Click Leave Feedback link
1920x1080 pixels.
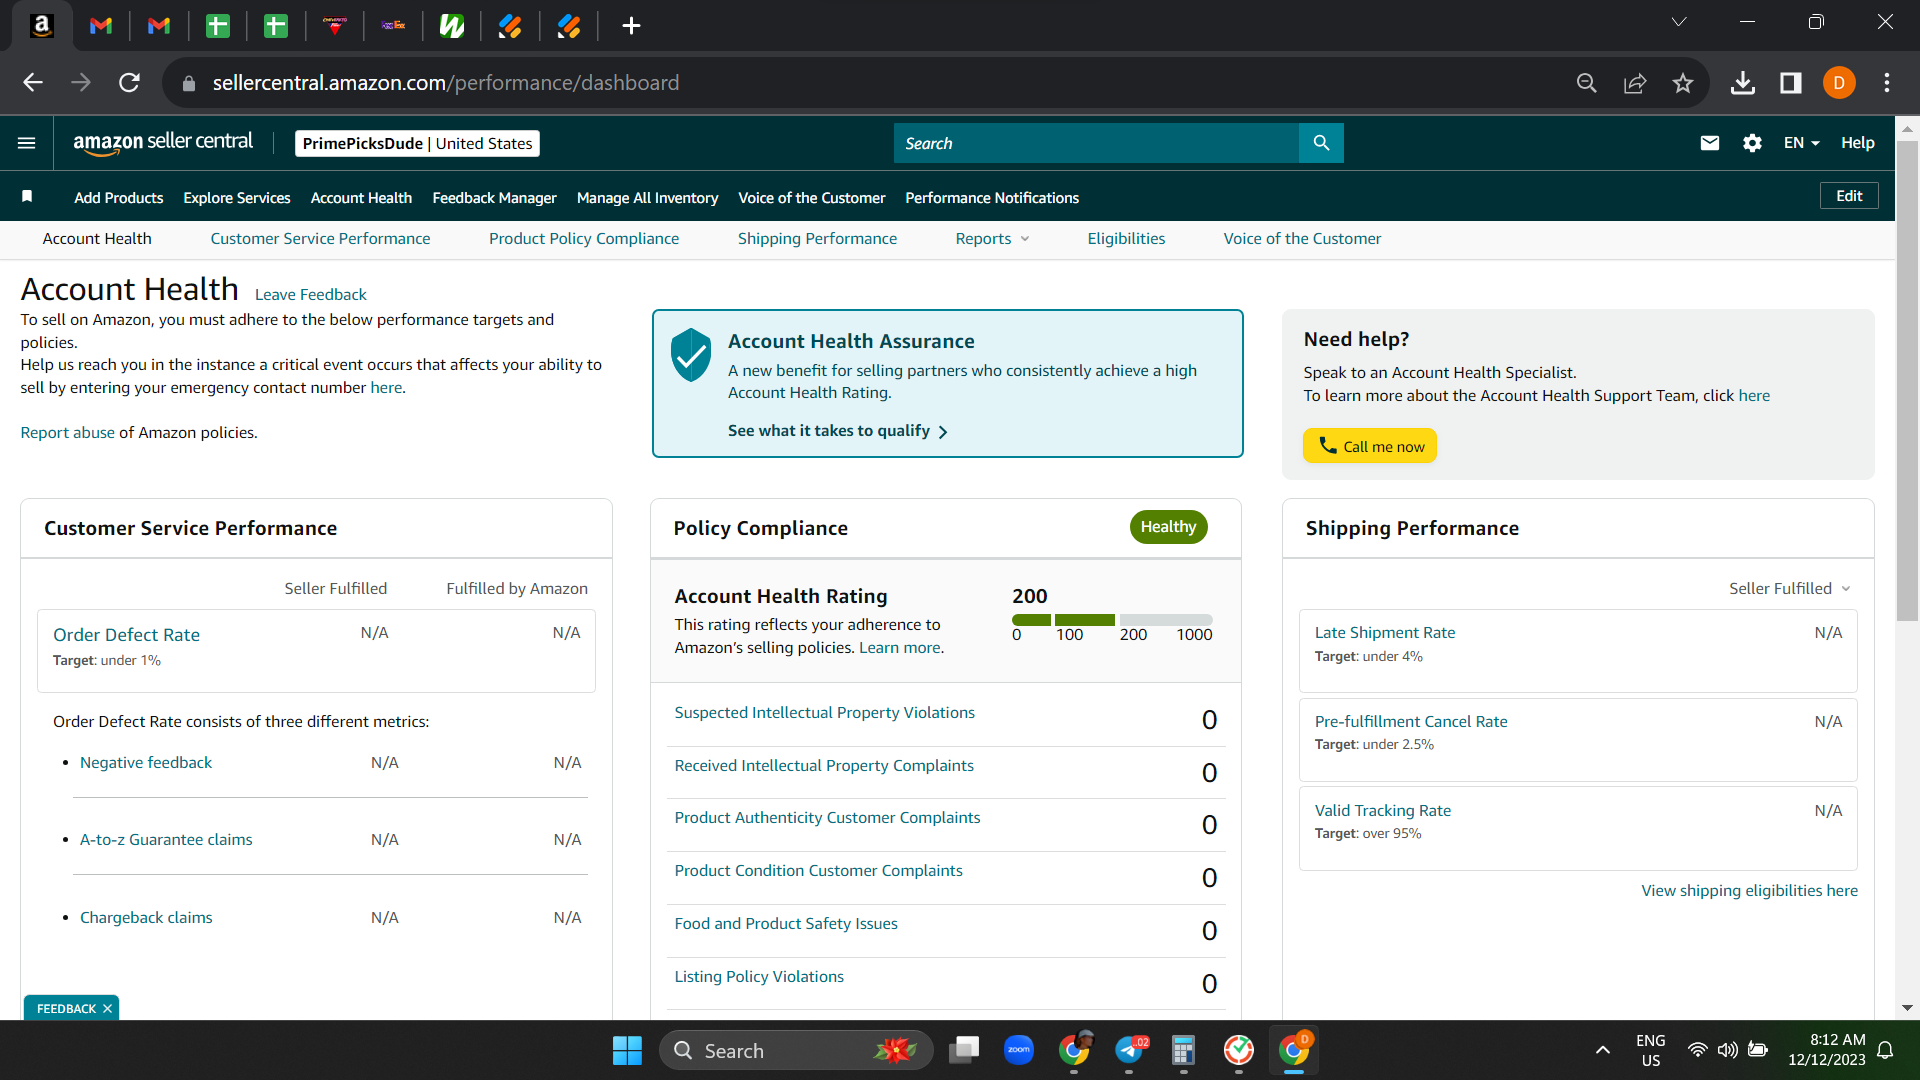click(311, 295)
